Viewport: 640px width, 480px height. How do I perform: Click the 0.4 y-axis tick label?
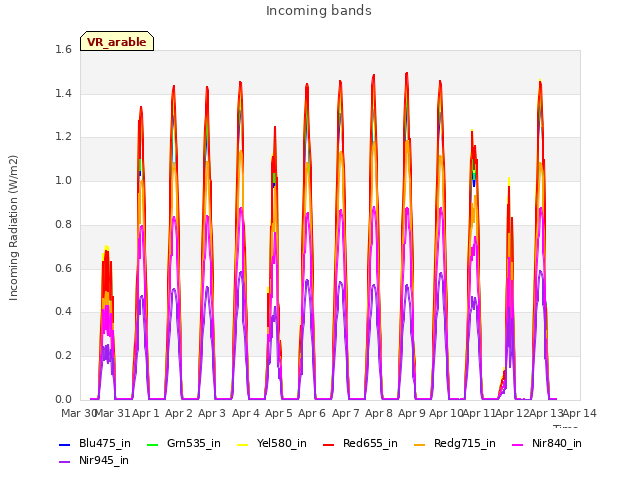click(63, 312)
